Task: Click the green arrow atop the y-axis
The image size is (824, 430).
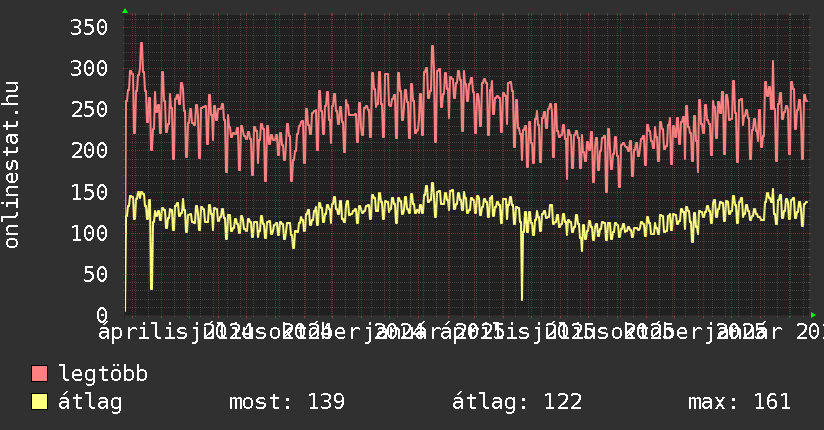Action: 125,11
